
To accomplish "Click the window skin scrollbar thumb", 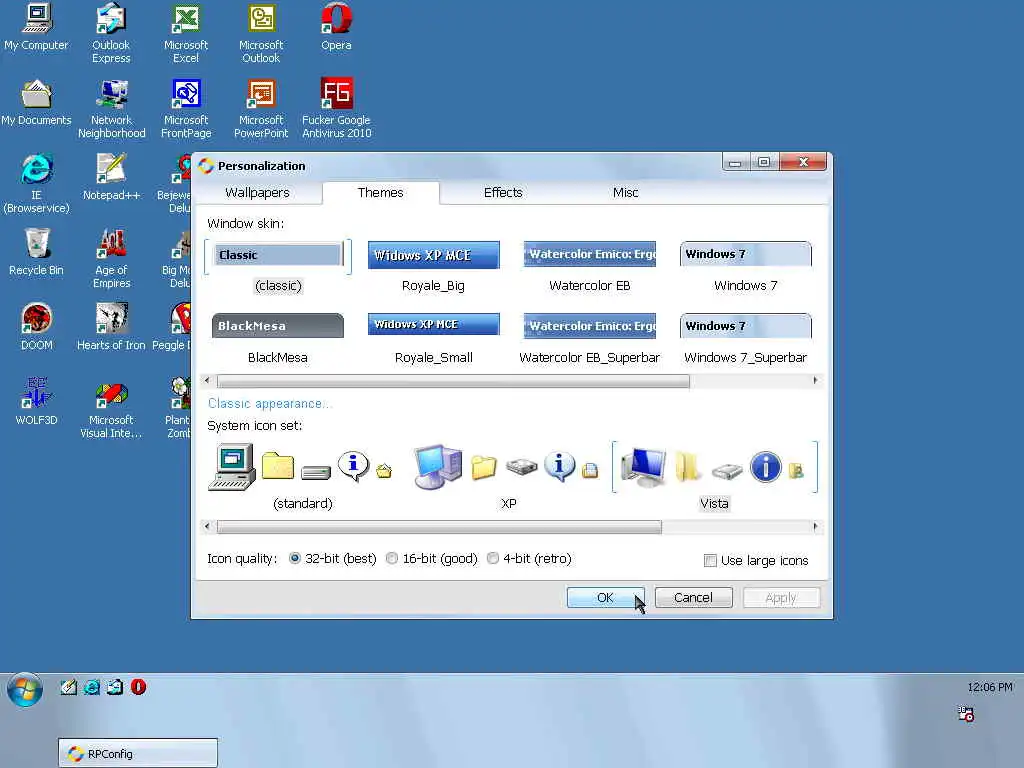I will (453, 381).
